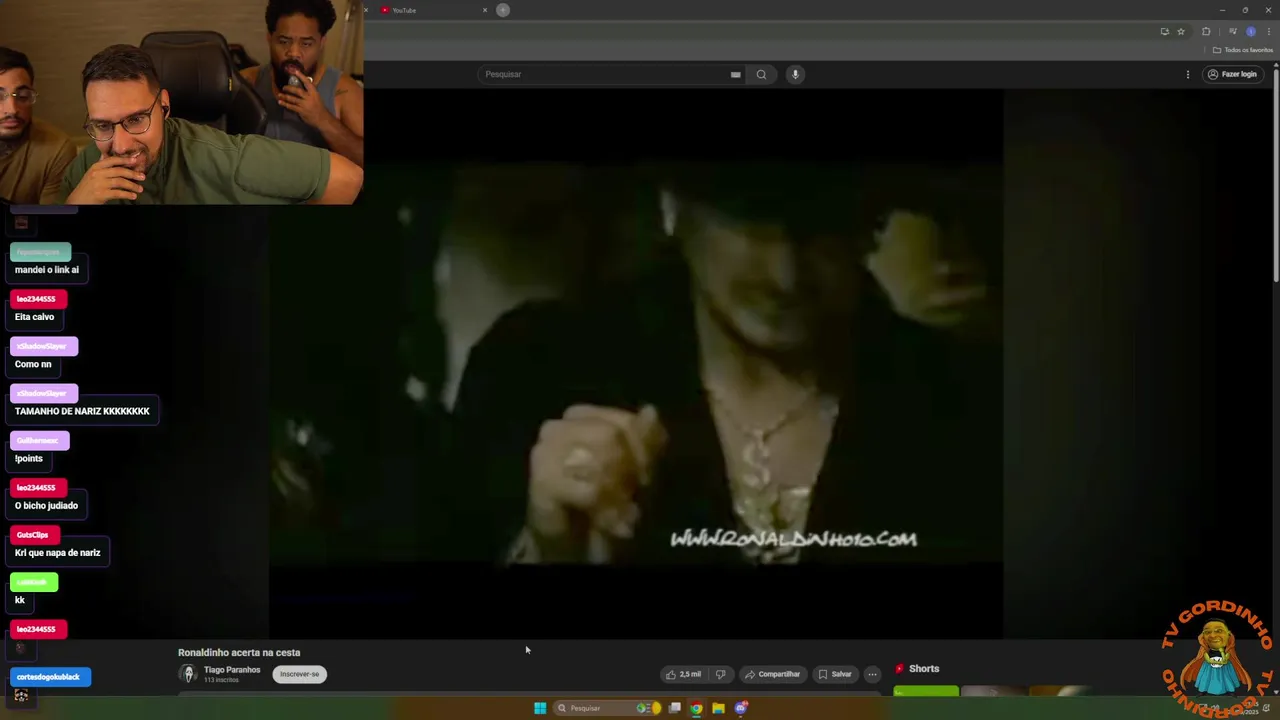This screenshot has width=1280, height=720.
Task: Click the green Shorts thumbnail
Action: click(926, 691)
